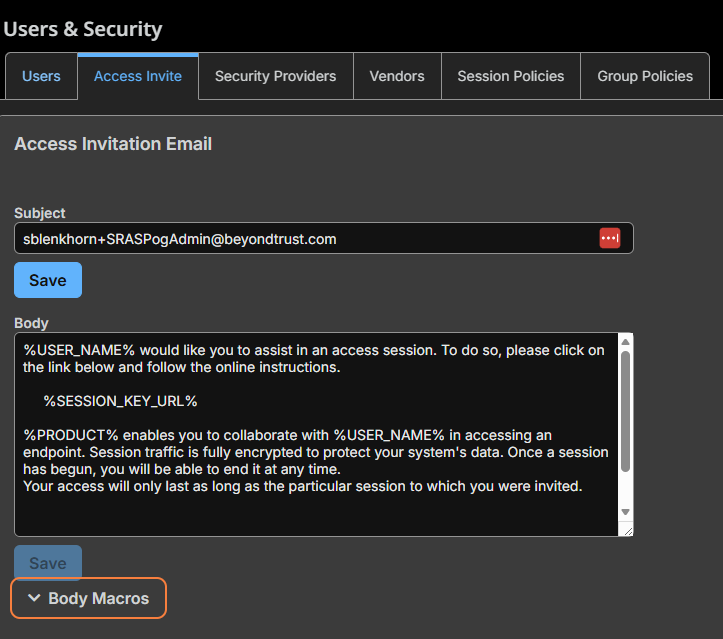This screenshot has width=723, height=639.
Task: Select the Access Invite tab
Action: (138, 76)
